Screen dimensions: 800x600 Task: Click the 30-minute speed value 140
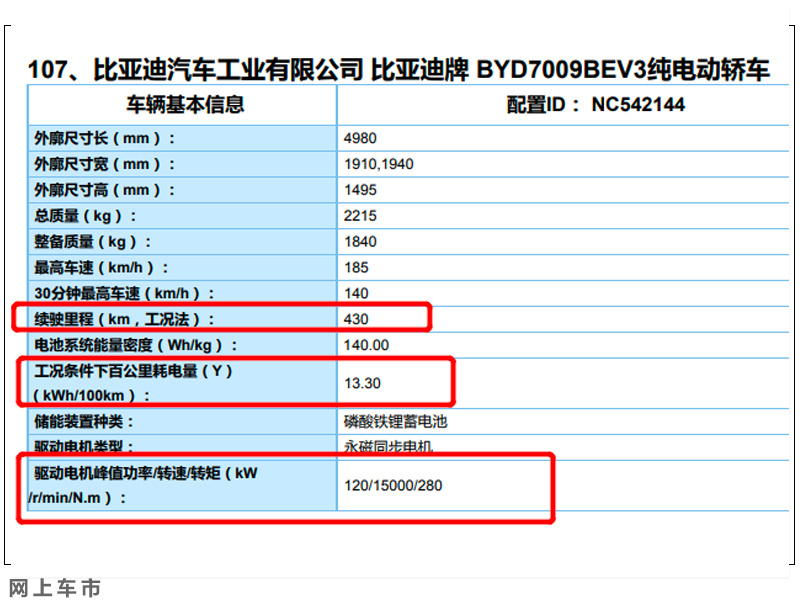[356, 293]
